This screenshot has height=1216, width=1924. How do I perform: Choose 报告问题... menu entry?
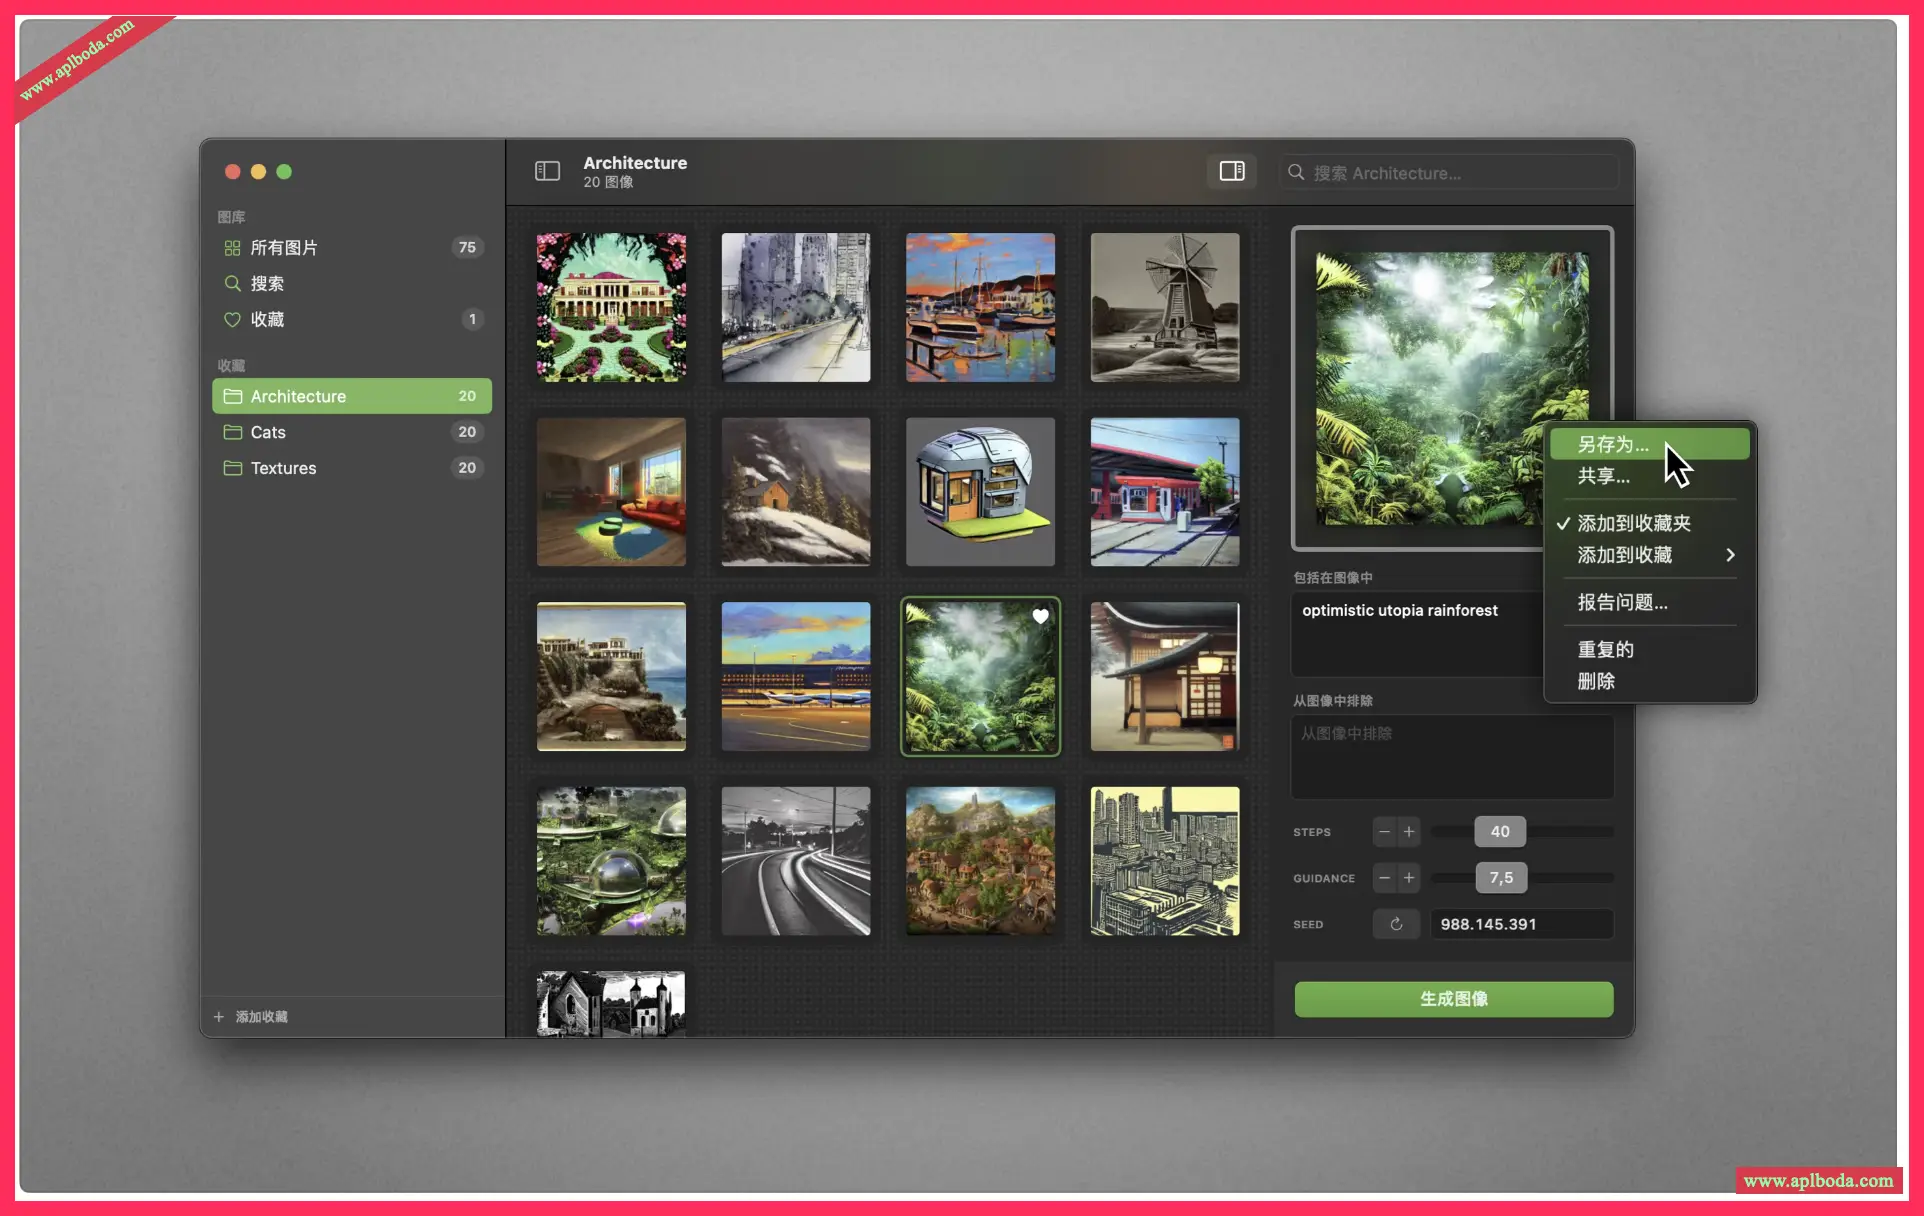click(x=1622, y=602)
